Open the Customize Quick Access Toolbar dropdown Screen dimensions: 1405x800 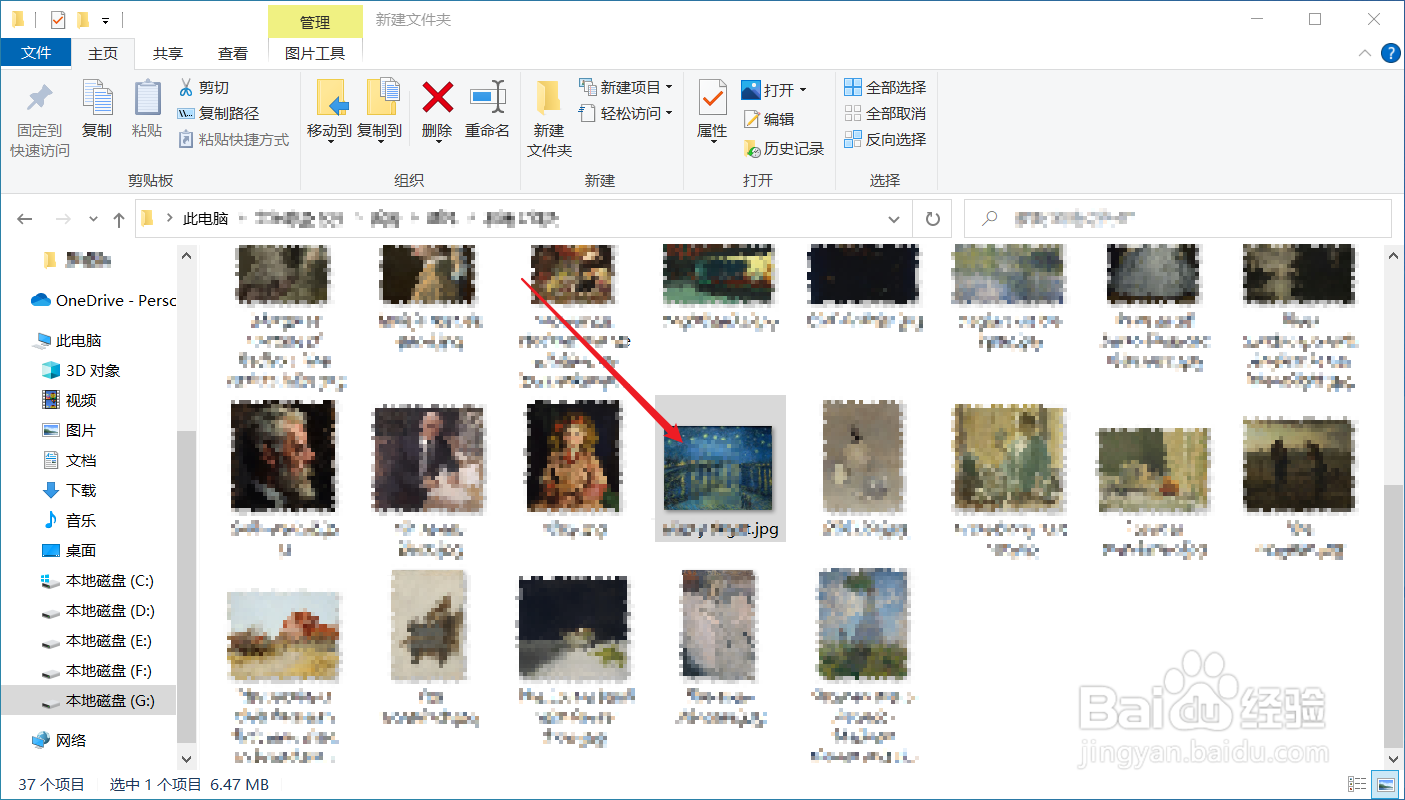(x=105, y=20)
